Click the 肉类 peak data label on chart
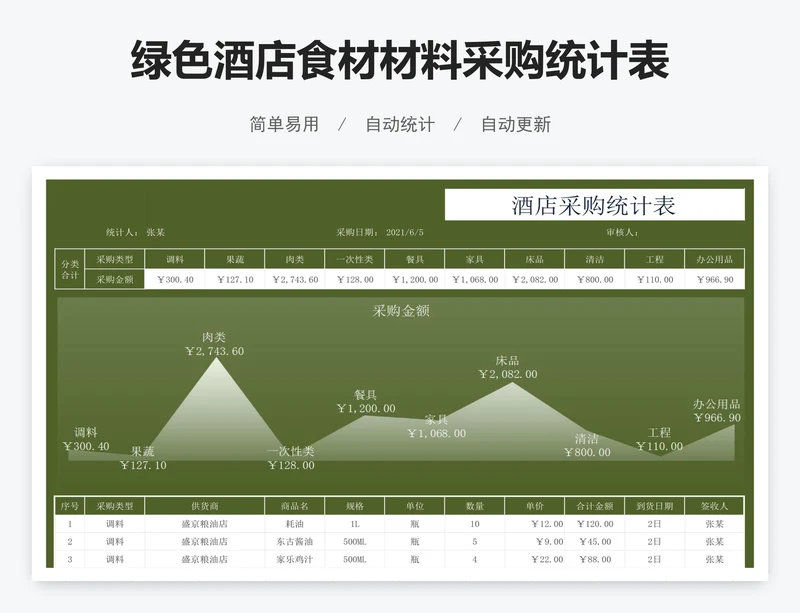 pyautogui.click(x=214, y=344)
